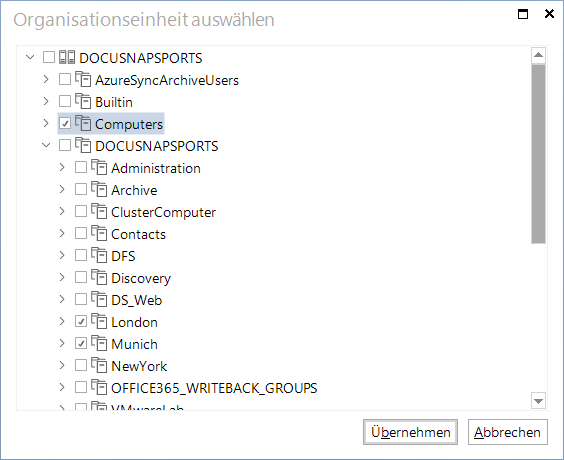Screen dimensions: 564x460
Task: Check the Archive checkbox
Action: (x=81, y=189)
